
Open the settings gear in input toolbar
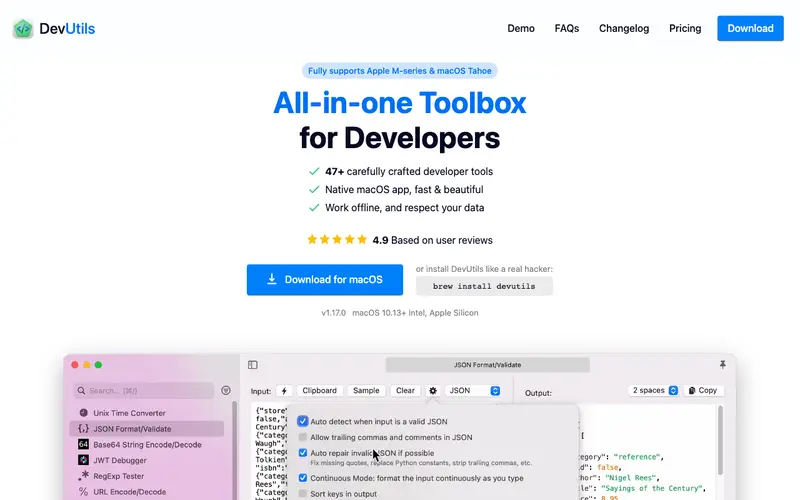(x=433, y=391)
